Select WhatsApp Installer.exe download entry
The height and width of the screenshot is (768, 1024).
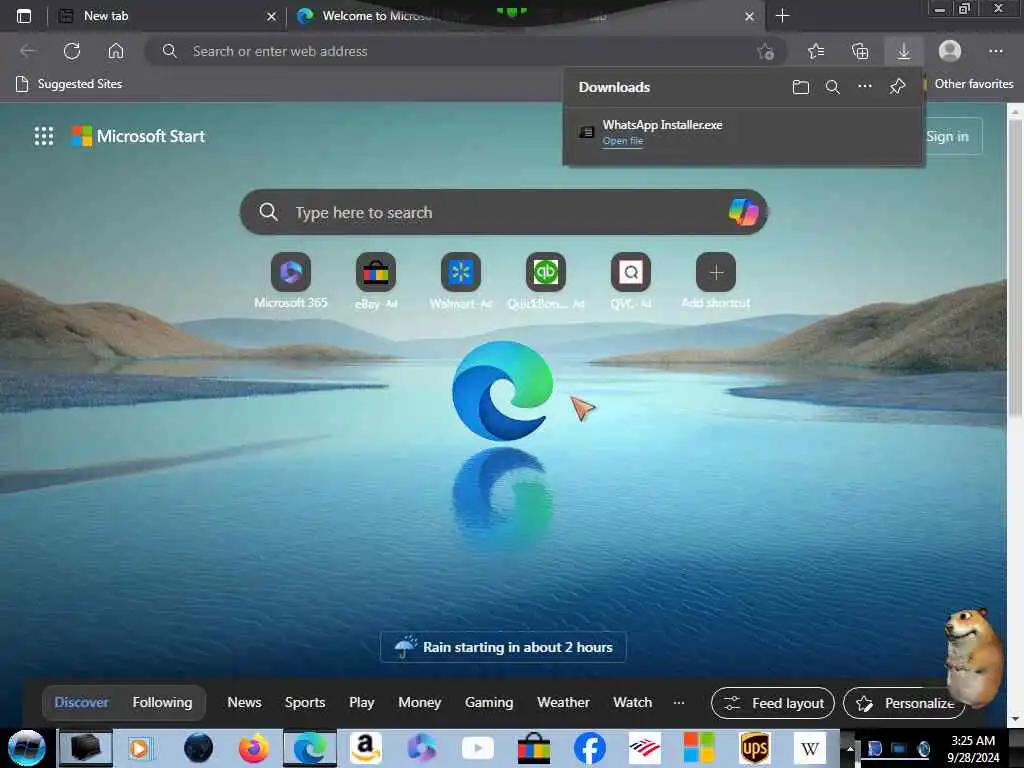point(743,133)
